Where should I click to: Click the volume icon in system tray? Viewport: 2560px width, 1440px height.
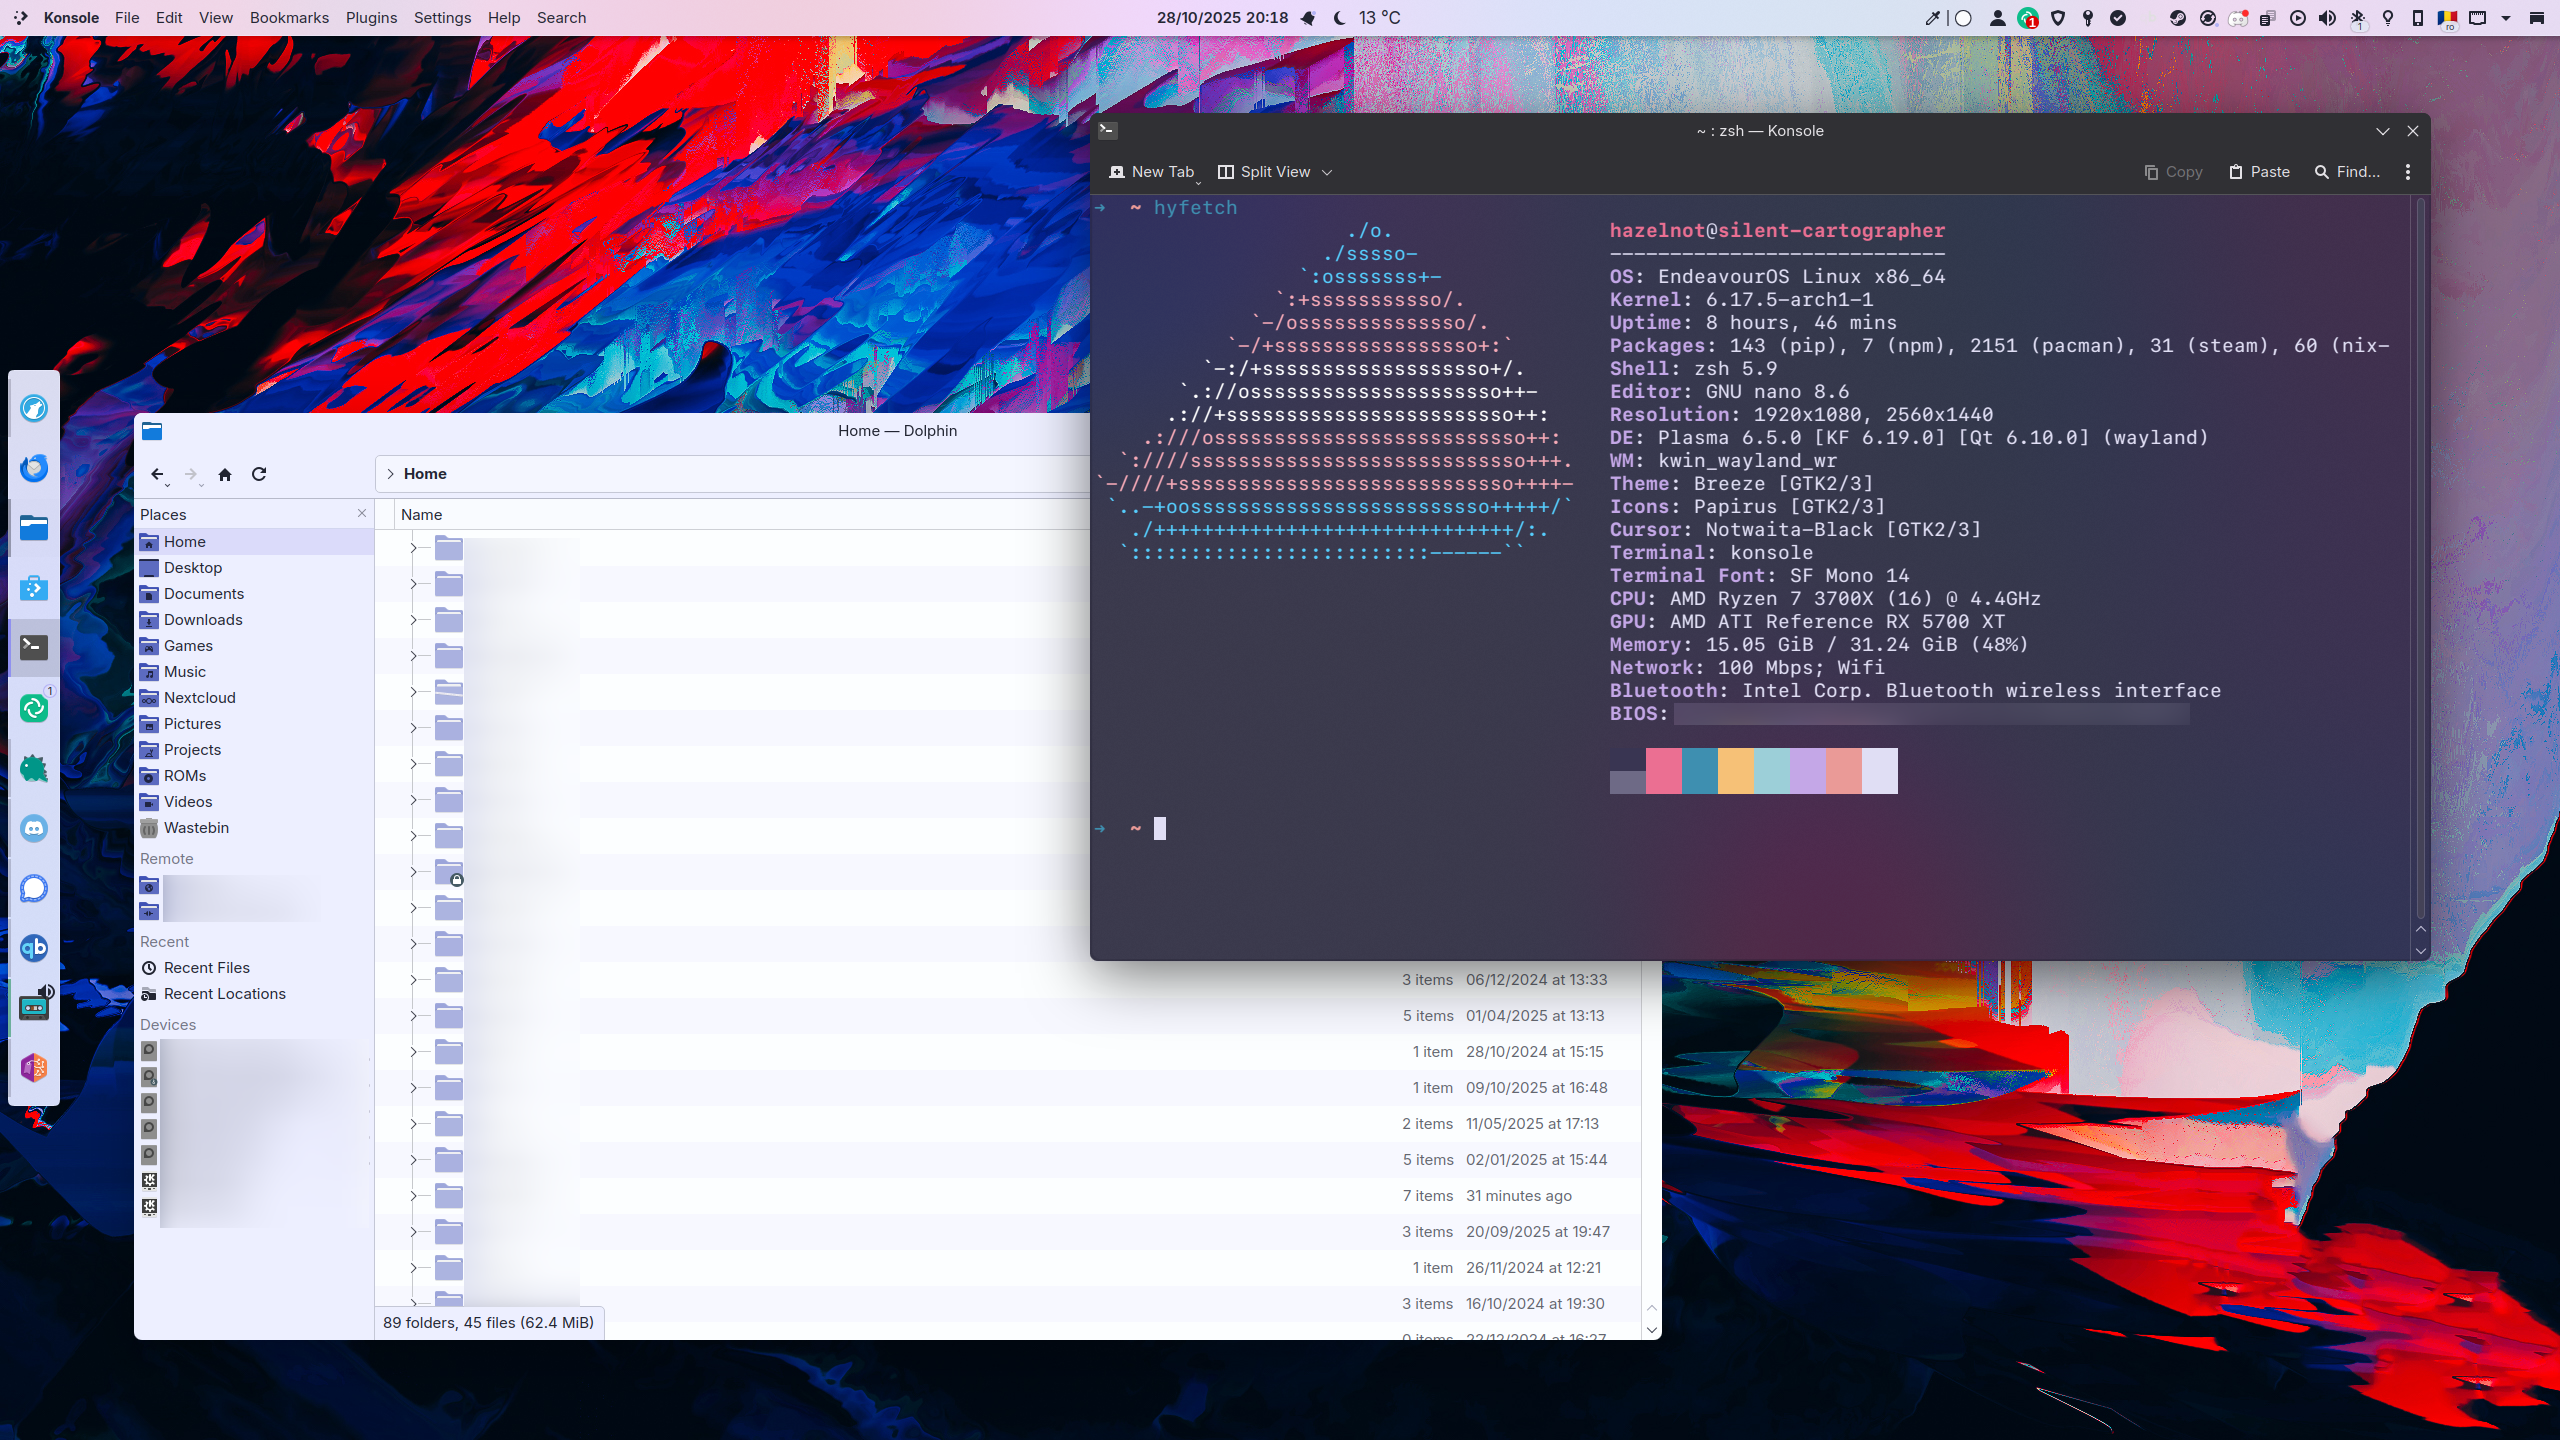click(2327, 18)
